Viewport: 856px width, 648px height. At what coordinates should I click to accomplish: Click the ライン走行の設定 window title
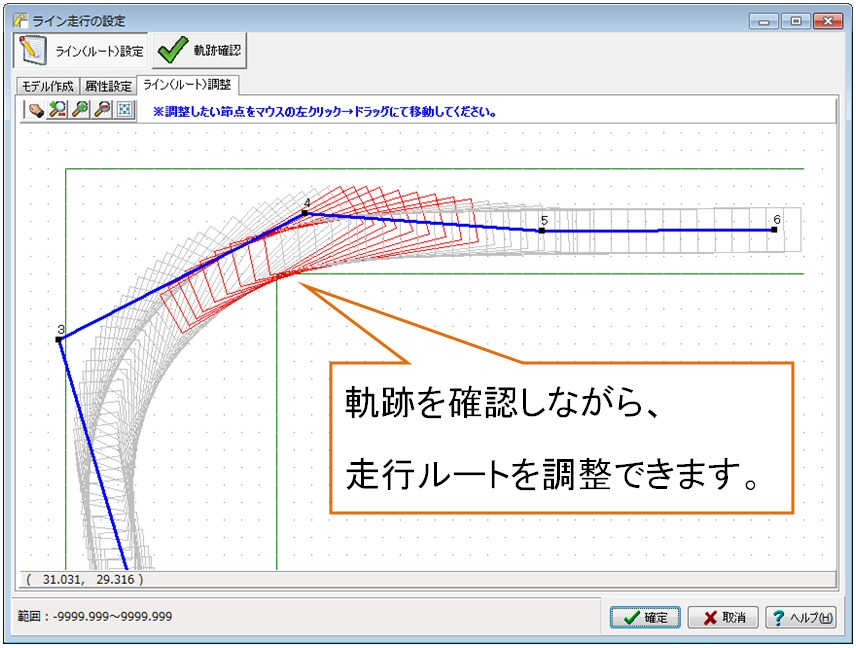coord(79,21)
